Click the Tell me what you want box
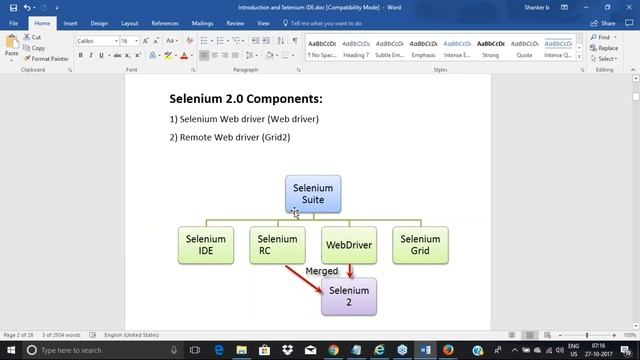Viewport: 640px width, 360px height. (x=322, y=23)
